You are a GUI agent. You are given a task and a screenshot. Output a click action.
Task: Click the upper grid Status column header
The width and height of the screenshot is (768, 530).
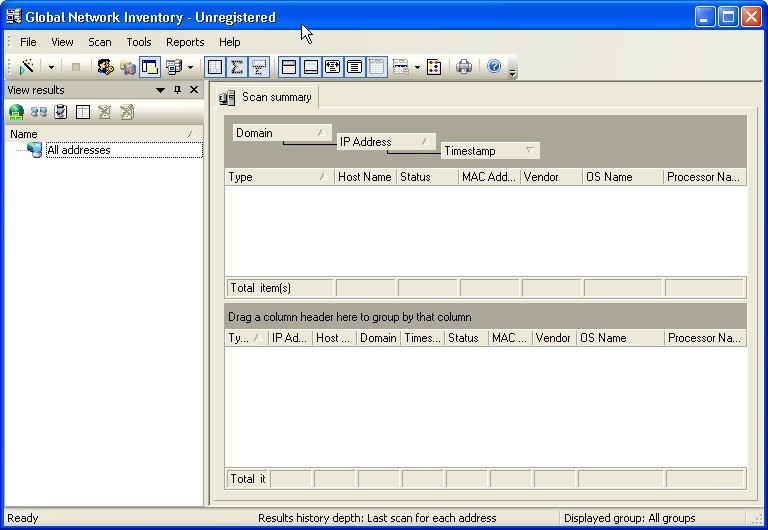click(x=427, y=177)
